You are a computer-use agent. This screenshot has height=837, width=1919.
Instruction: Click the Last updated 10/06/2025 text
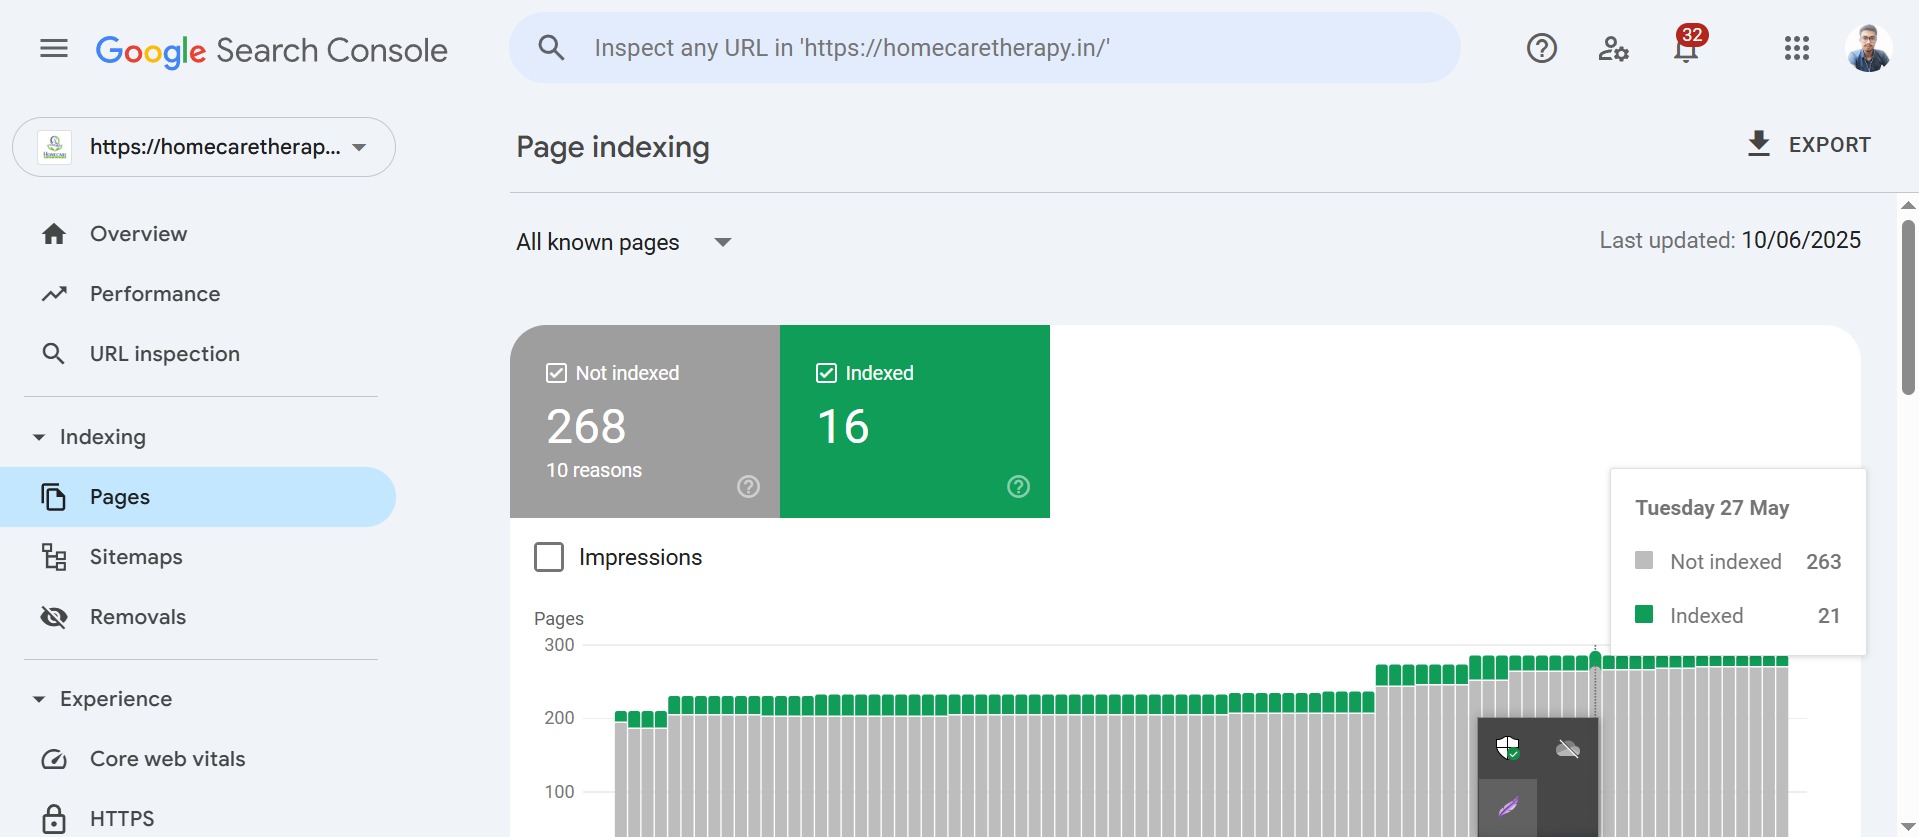tap(1730, 240)
